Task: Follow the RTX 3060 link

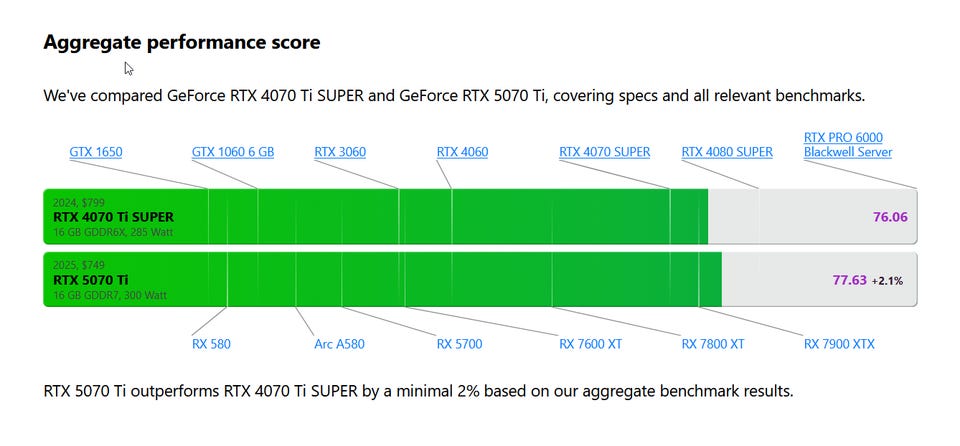Action: (340, 152)
